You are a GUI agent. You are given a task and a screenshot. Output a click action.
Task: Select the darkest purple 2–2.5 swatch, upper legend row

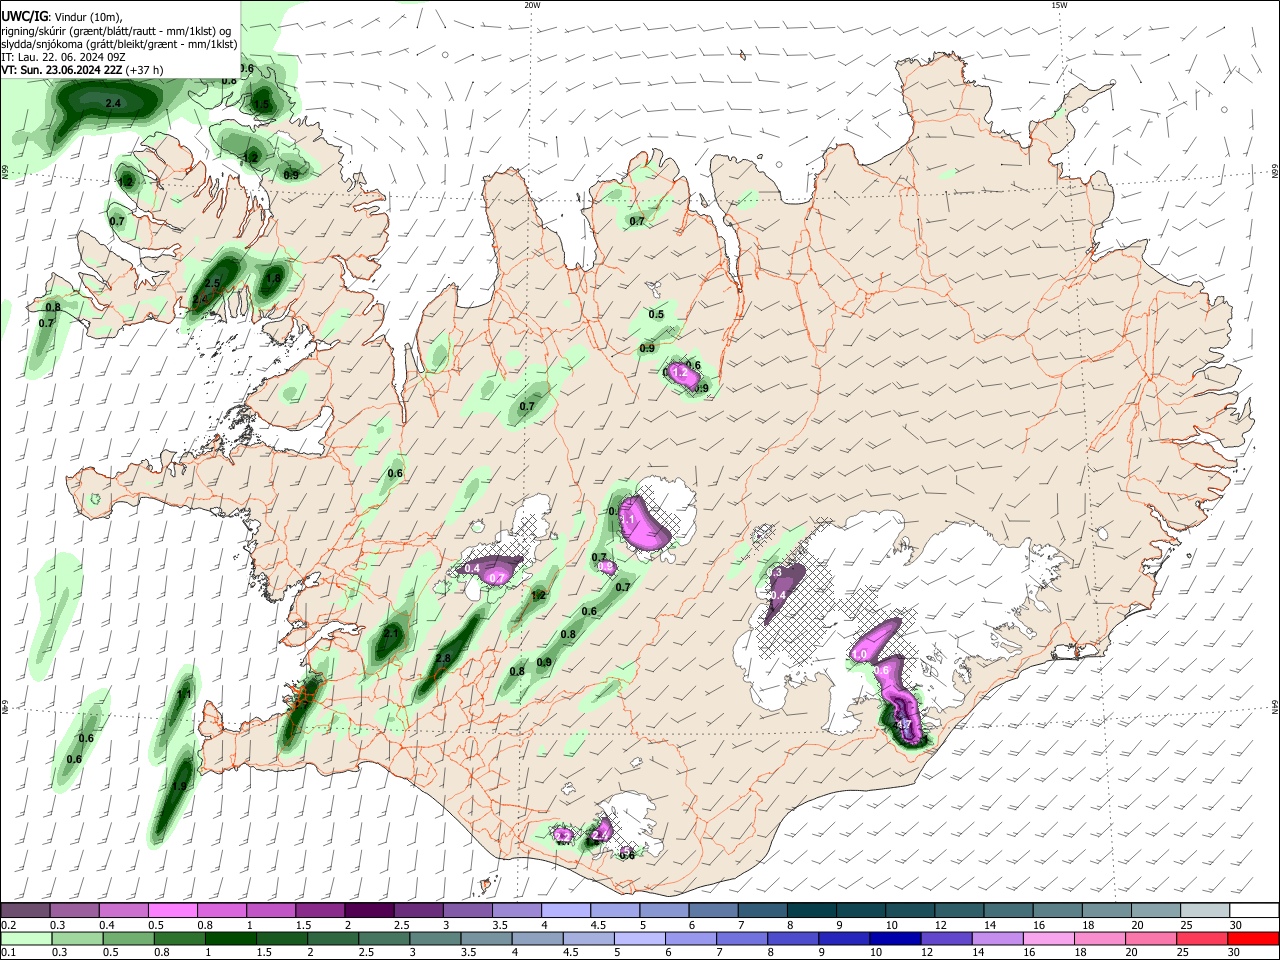pos(368,910)
